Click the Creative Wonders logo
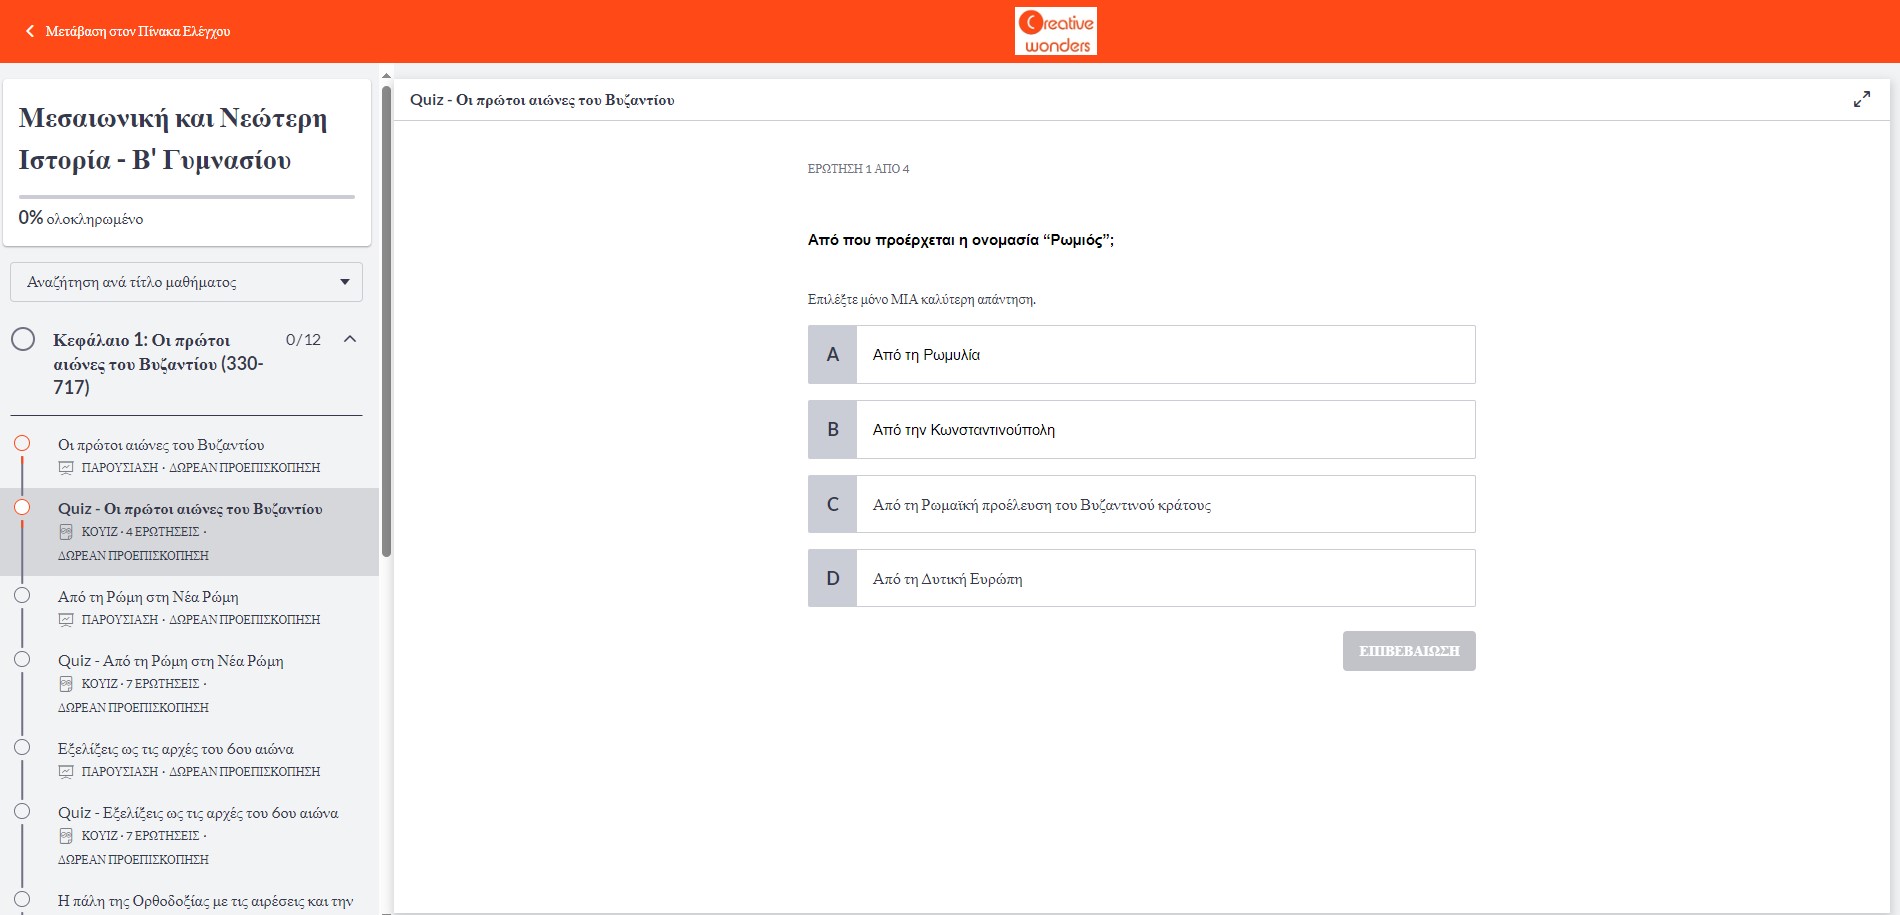This screenshot has height=915, width=1900. pos(1055,32)
